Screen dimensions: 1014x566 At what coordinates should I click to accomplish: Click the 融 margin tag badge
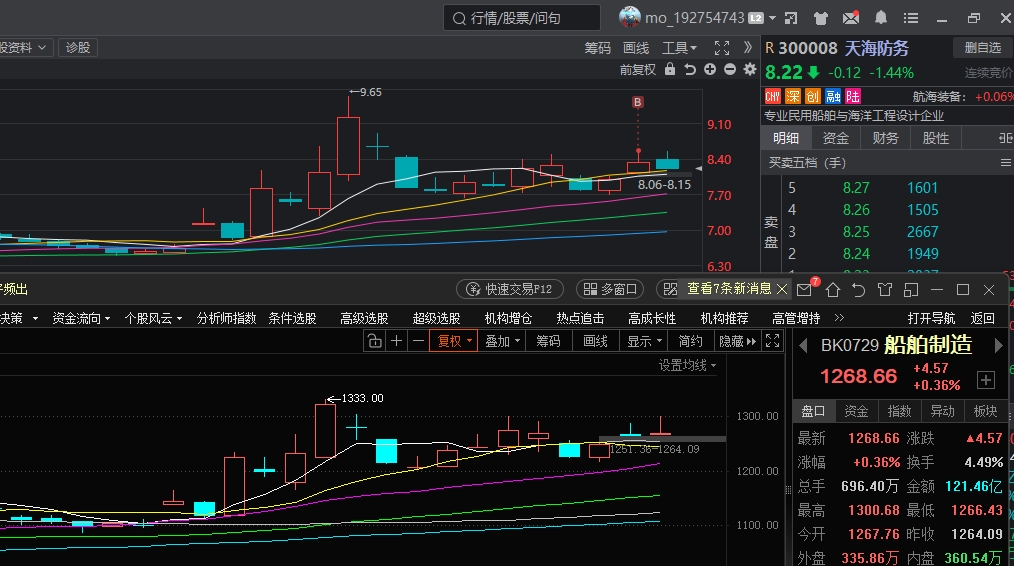pos(833,96)
